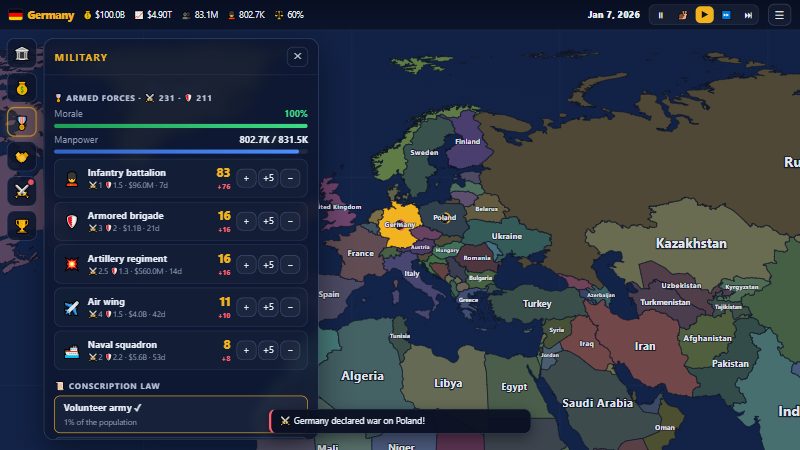The height and width of the screenshot is (450, 800).
Task: Click the 83.1M population indicator
Action: [x=200, y=15]
